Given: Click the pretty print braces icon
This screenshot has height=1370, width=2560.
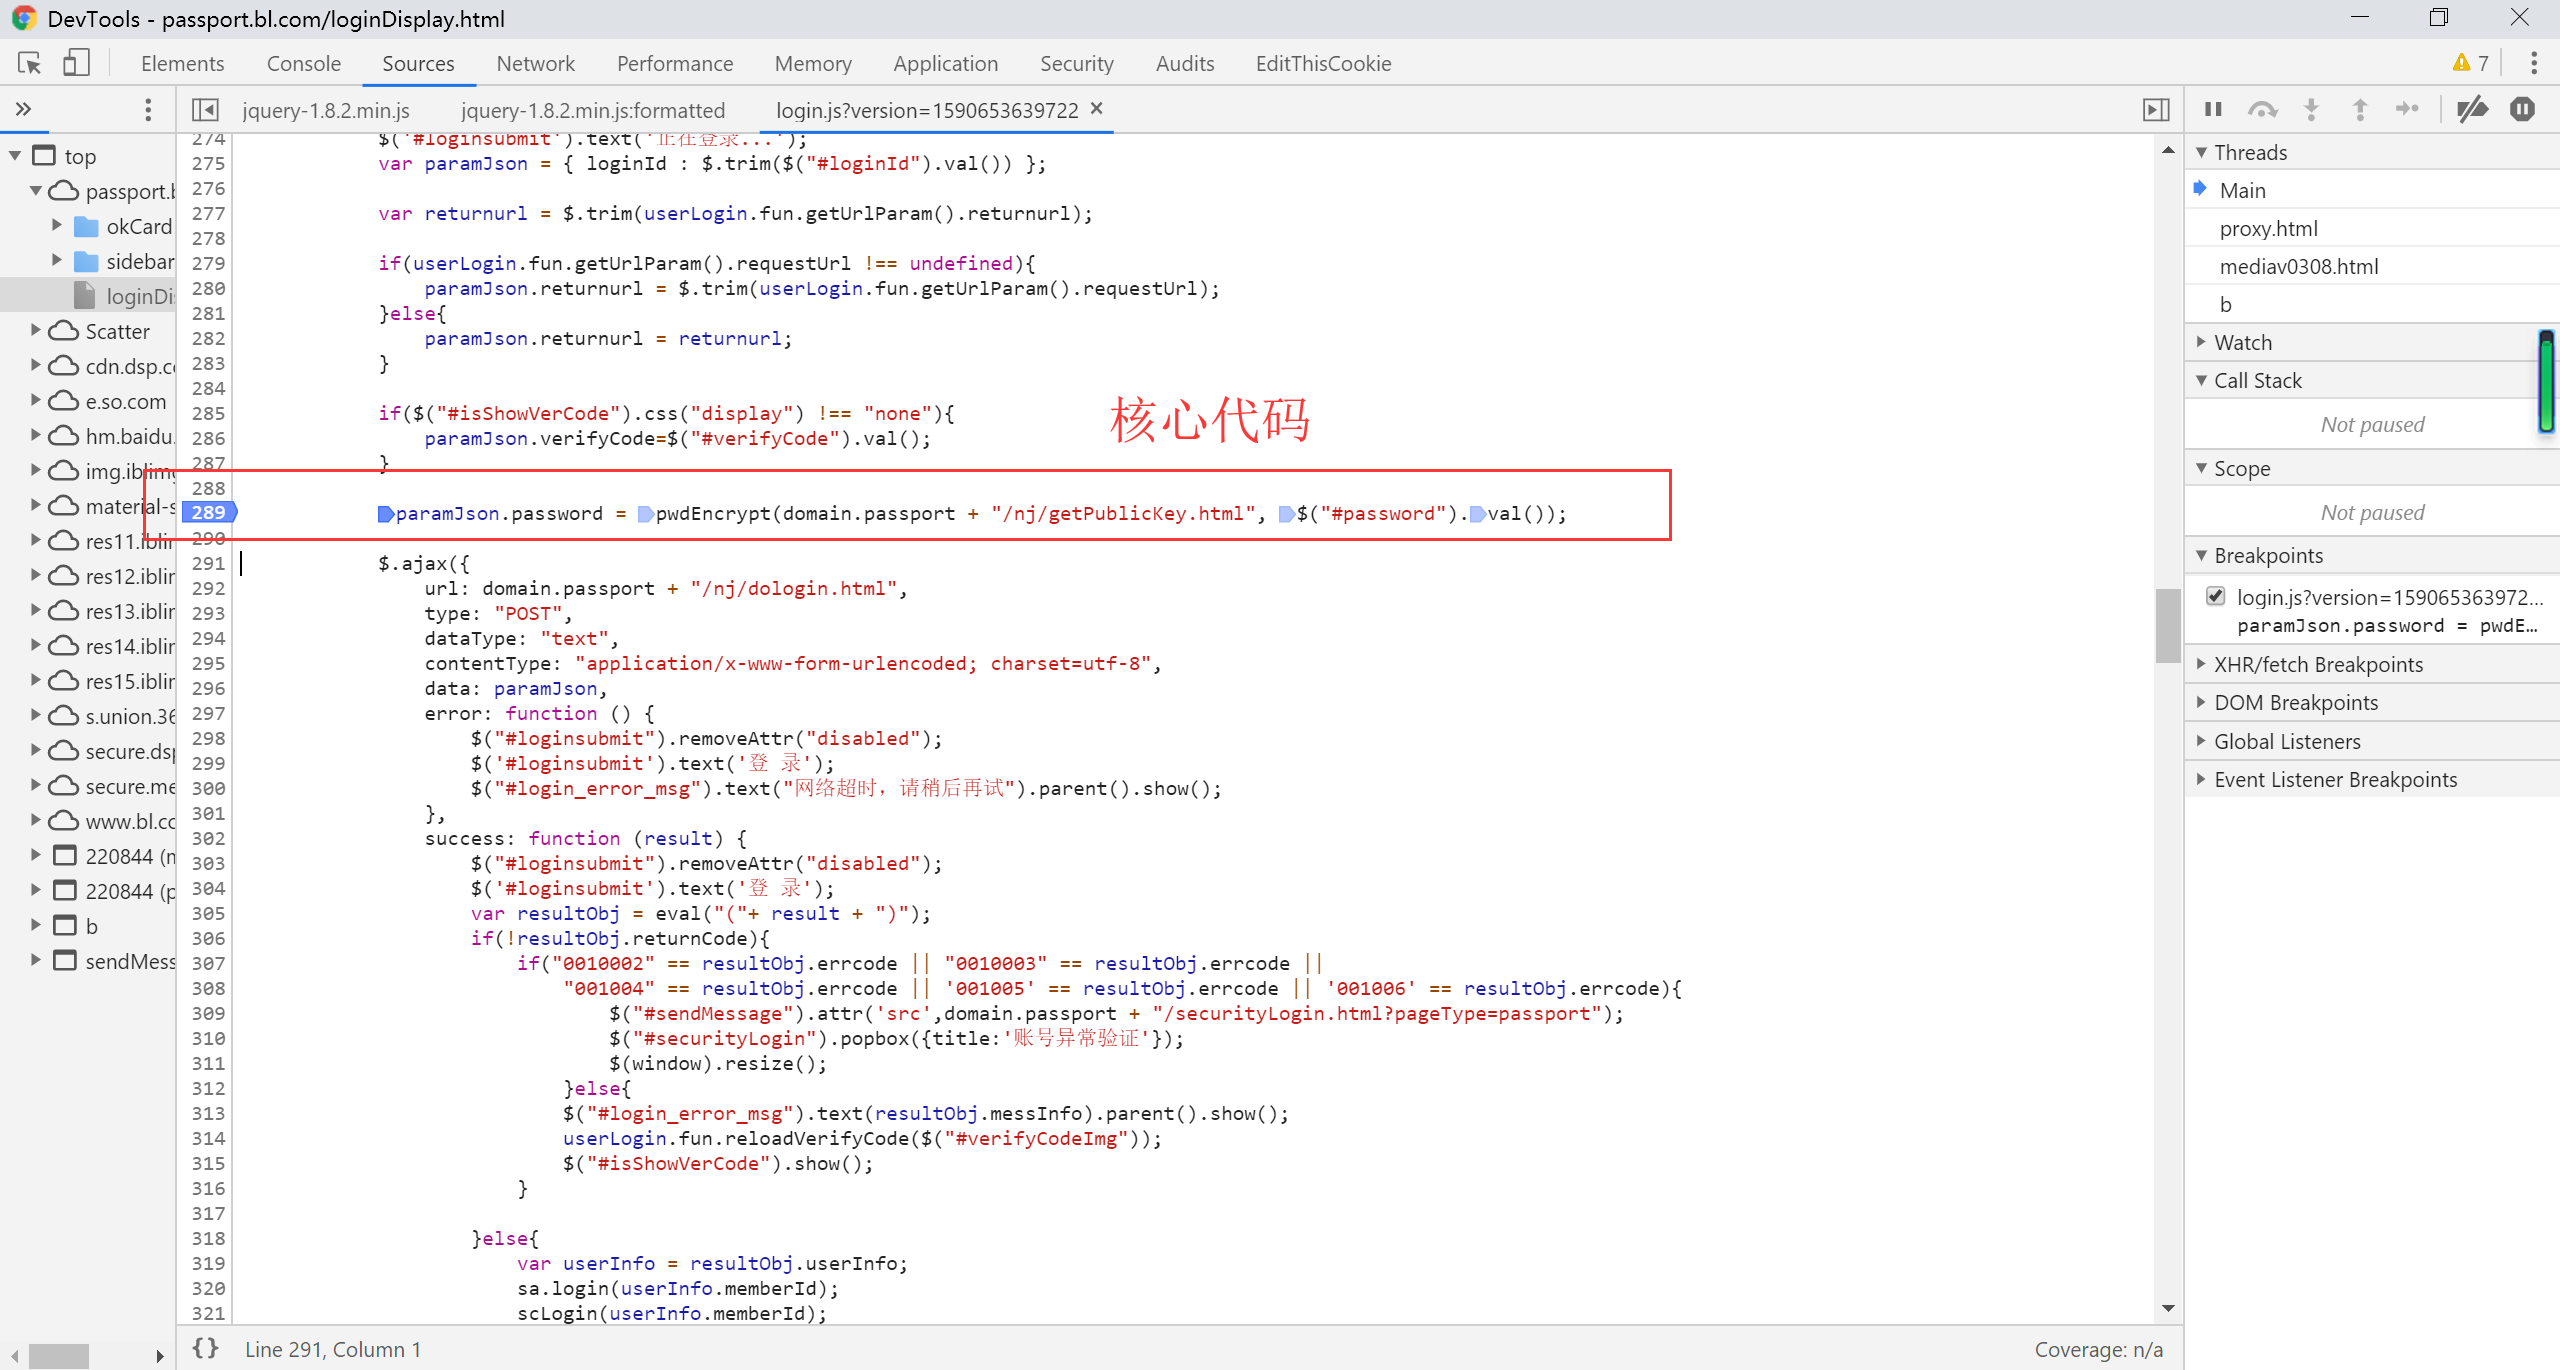Looking at the screenshot, I should coord(206,1348).
